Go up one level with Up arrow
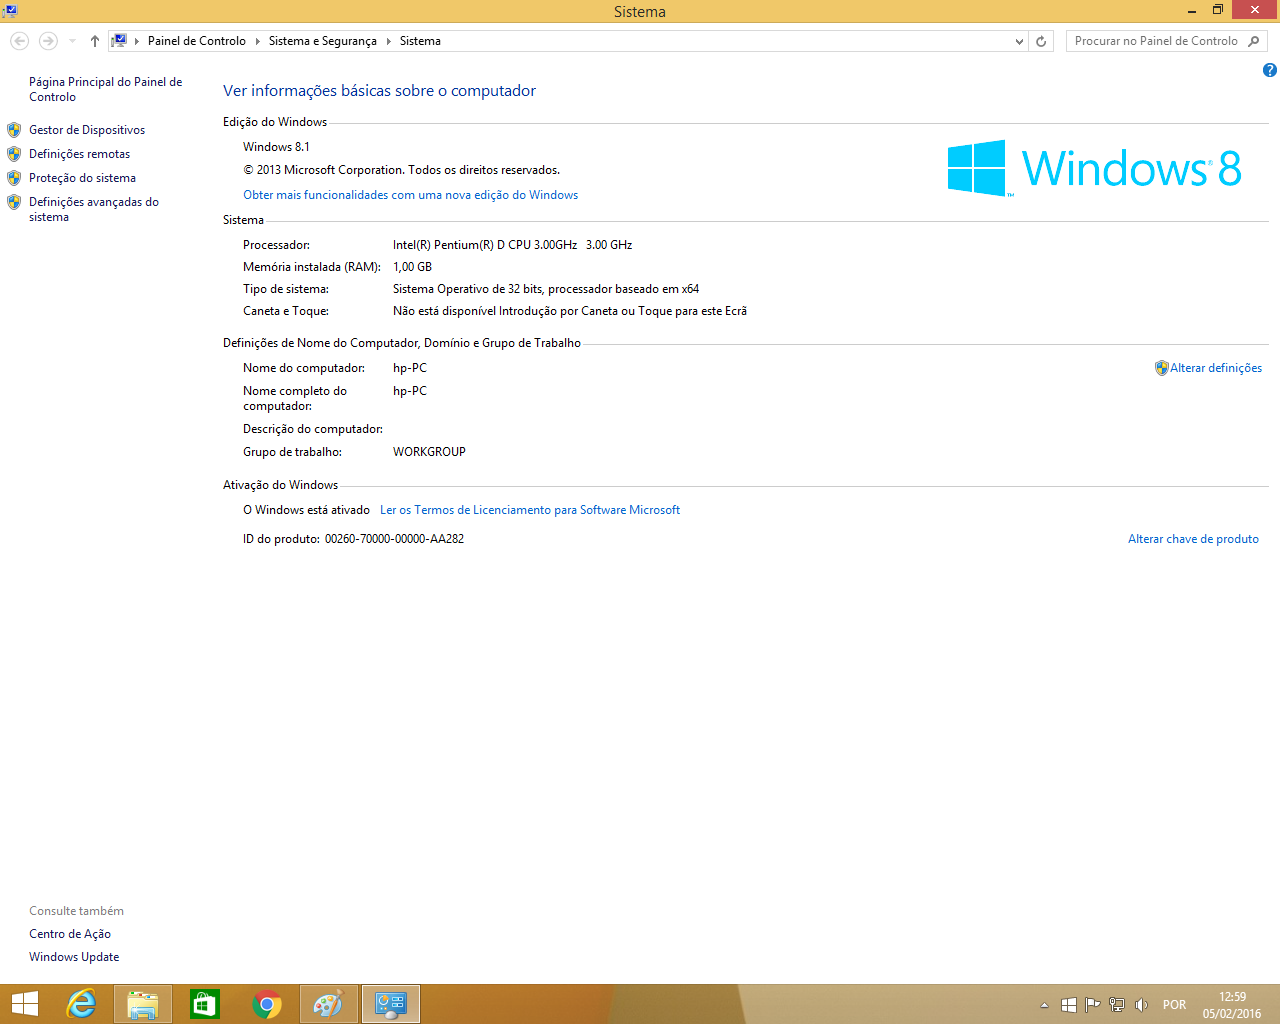This screenshot has width=1280, height=1024. pyautogui.click(x=95, y=41)
